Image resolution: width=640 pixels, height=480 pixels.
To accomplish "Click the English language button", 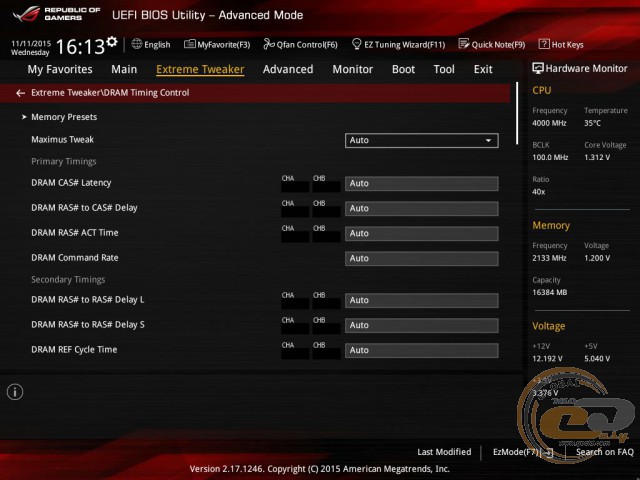I will pos(157,44).
